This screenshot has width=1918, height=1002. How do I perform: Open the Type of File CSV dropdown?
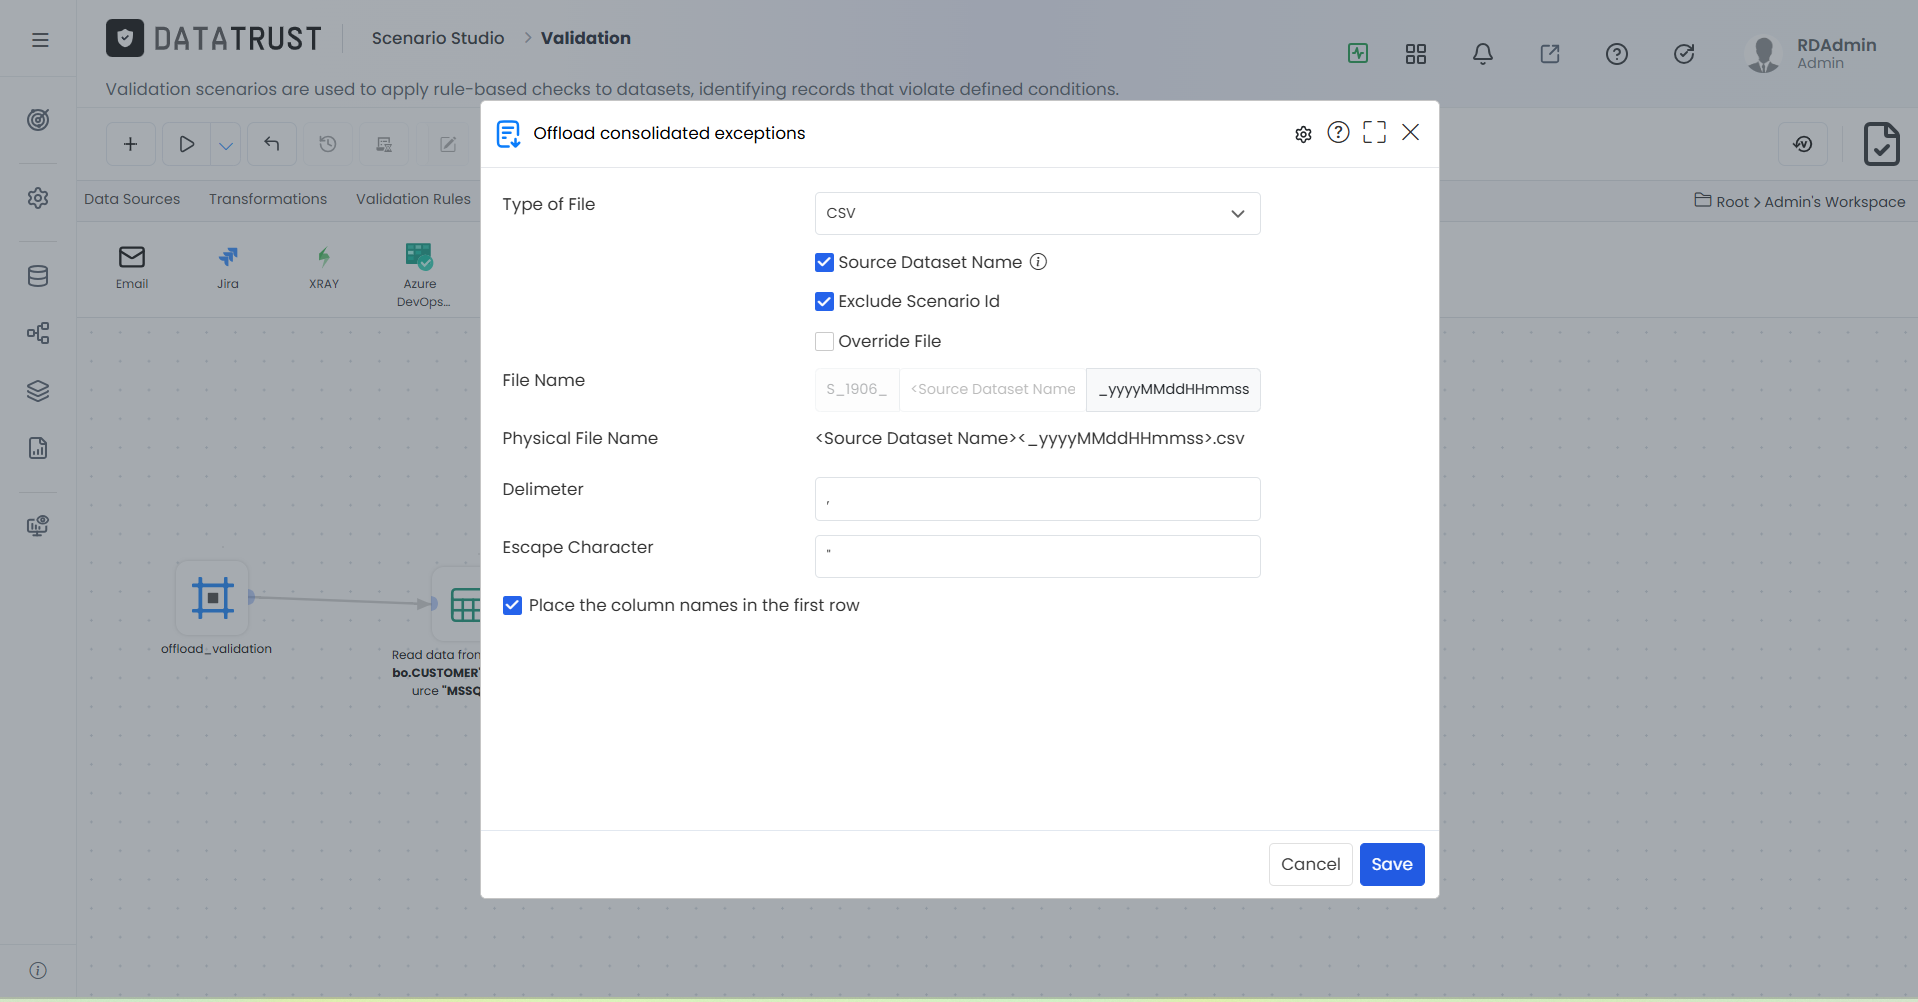coord(1037,213)
